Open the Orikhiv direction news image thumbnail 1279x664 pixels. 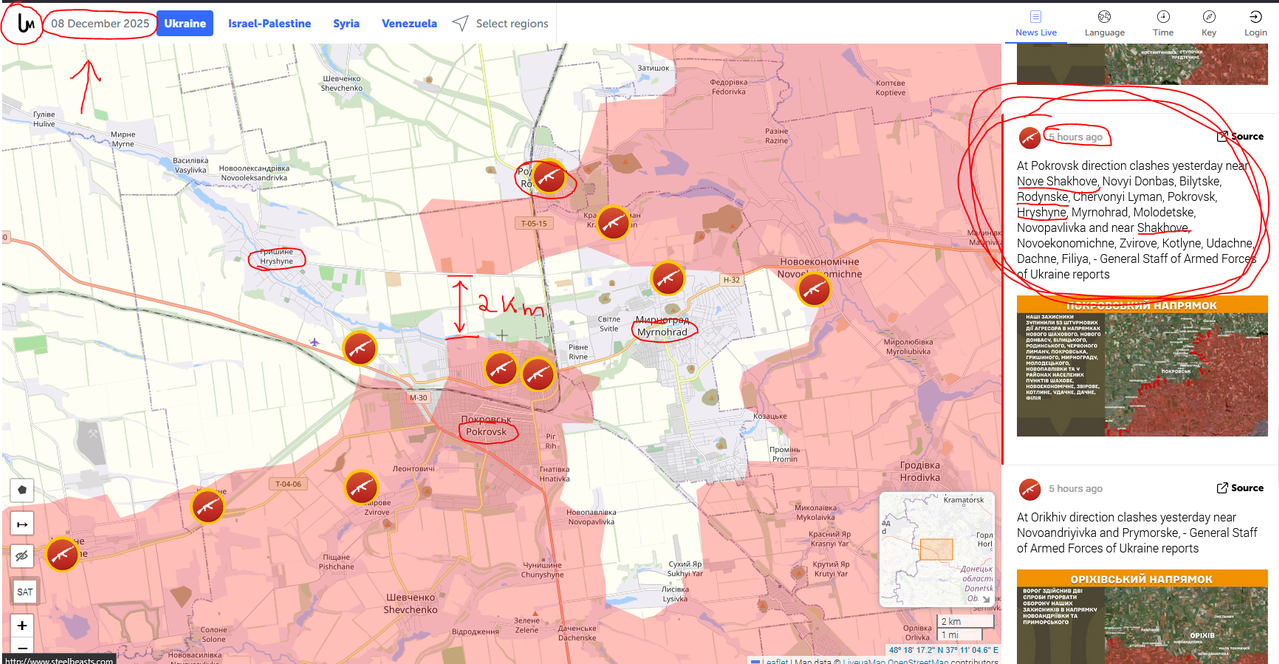(x=1141, y=616)
